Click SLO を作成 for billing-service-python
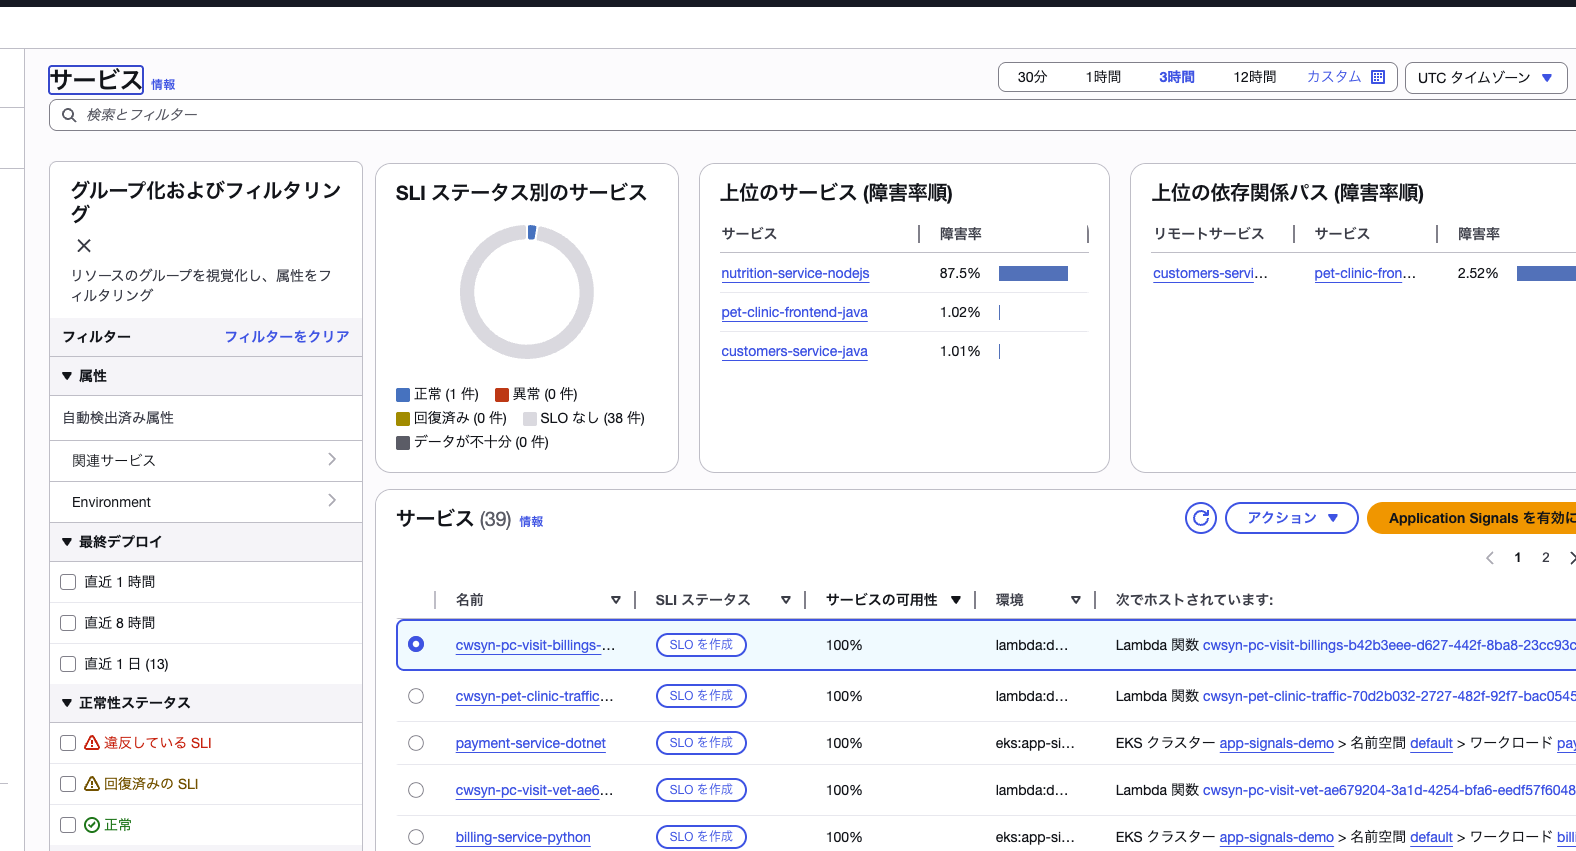This screenshot has height=851, width=1576. (x=701, y=837)
